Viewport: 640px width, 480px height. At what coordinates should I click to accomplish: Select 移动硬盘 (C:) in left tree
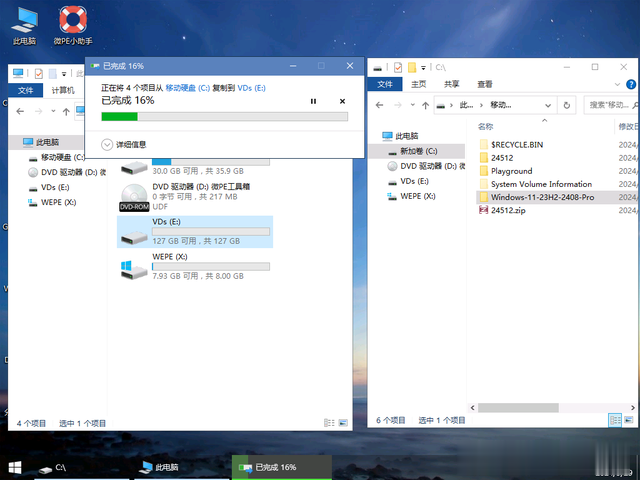(56, 157)
